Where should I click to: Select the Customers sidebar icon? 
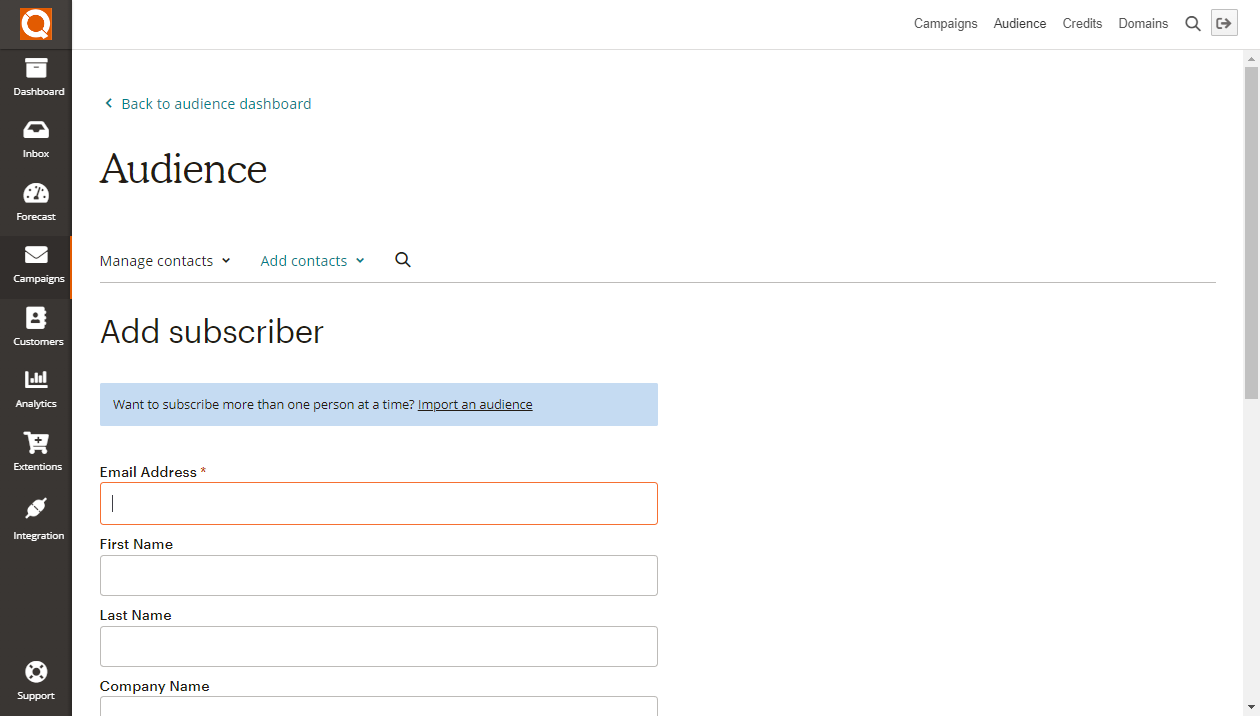pos(36,320)
